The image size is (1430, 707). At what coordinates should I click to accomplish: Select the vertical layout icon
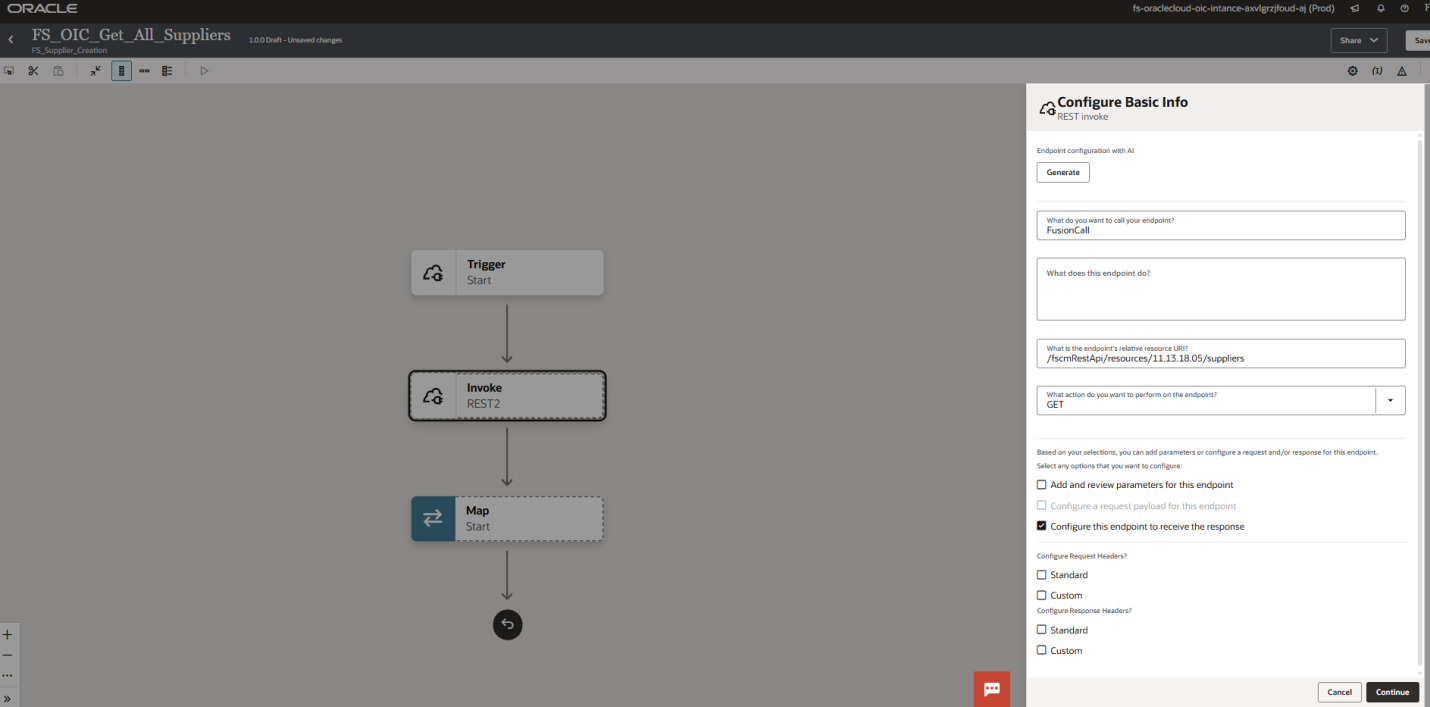121,71
